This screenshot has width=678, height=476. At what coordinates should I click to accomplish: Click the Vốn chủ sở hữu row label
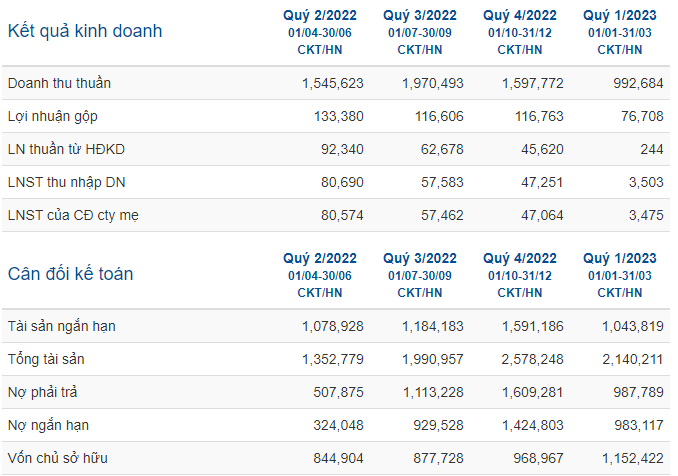(x=58, y=458)
